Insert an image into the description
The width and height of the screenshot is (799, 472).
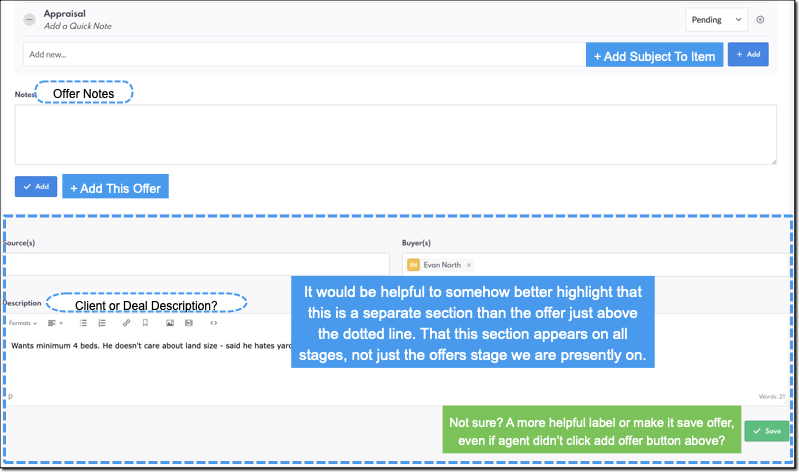click(x=170, y=323)
